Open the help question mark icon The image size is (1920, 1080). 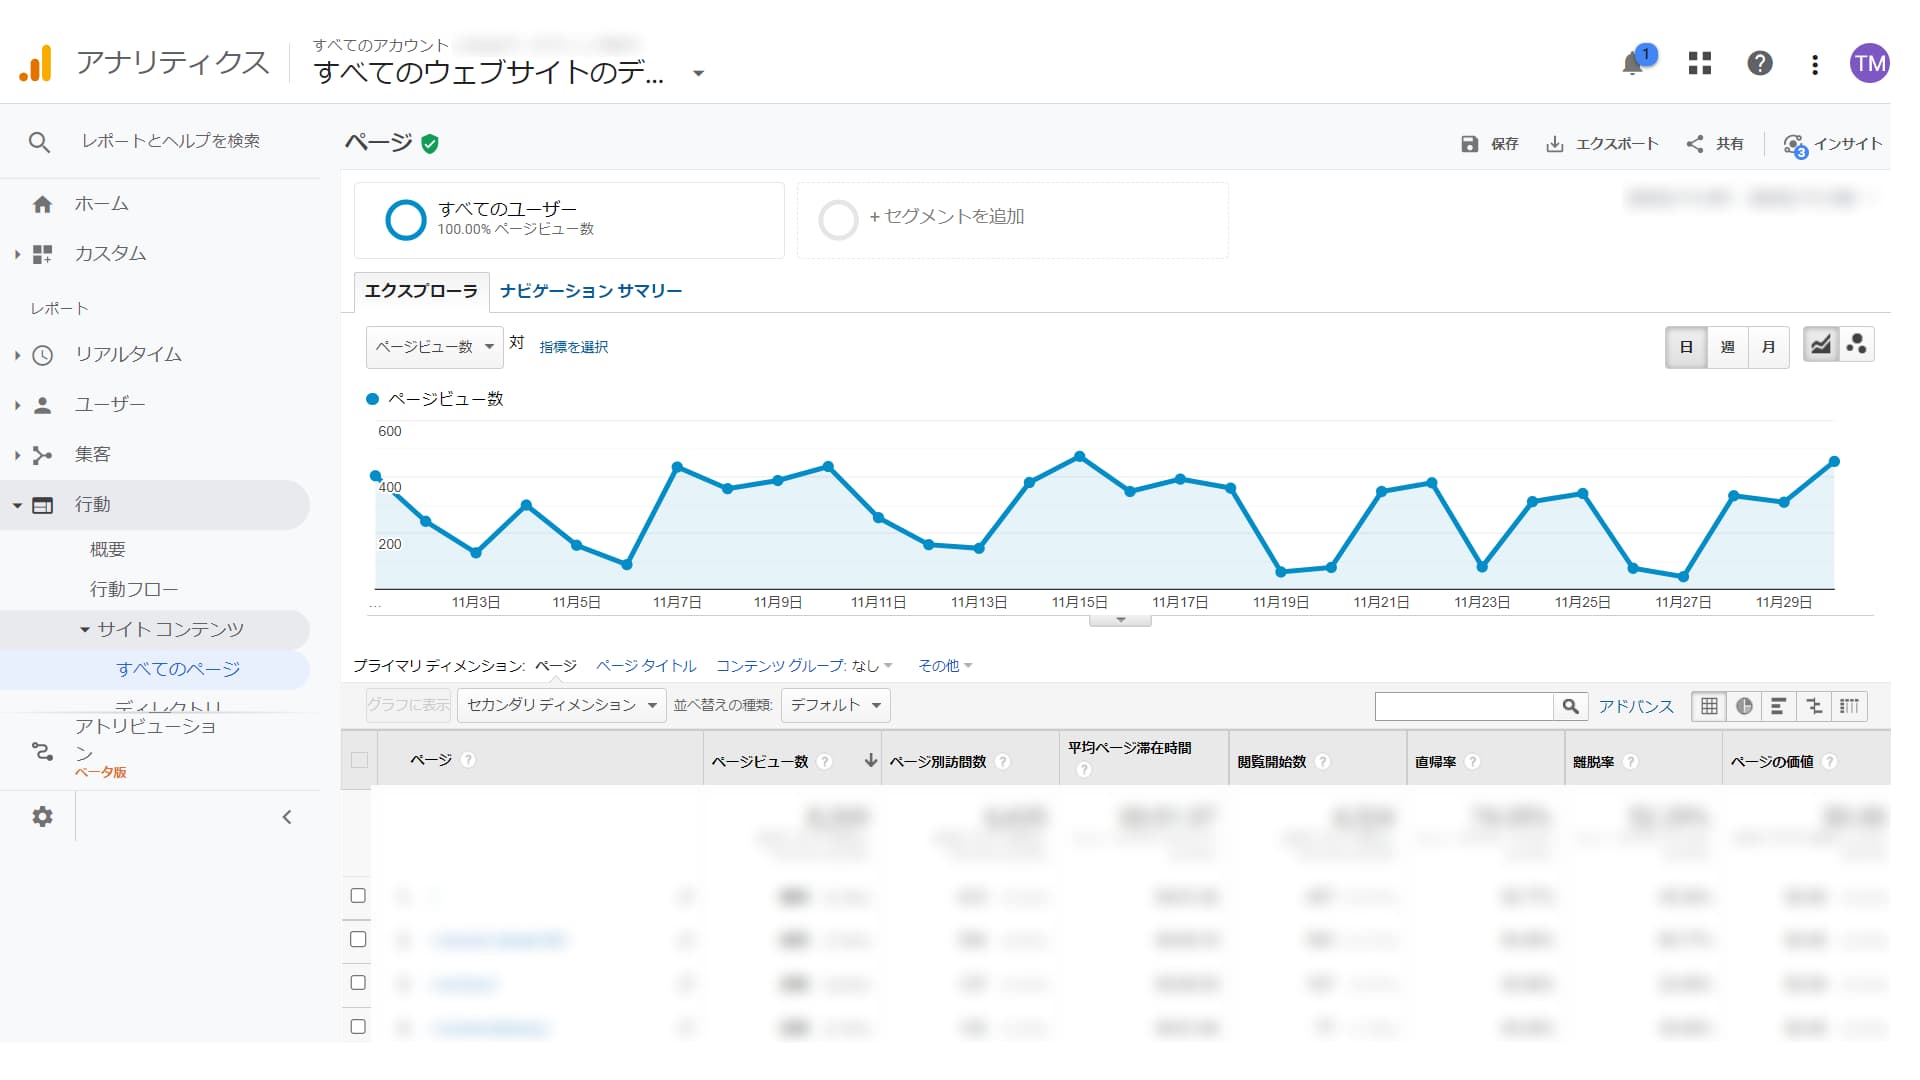point(1760,64)
